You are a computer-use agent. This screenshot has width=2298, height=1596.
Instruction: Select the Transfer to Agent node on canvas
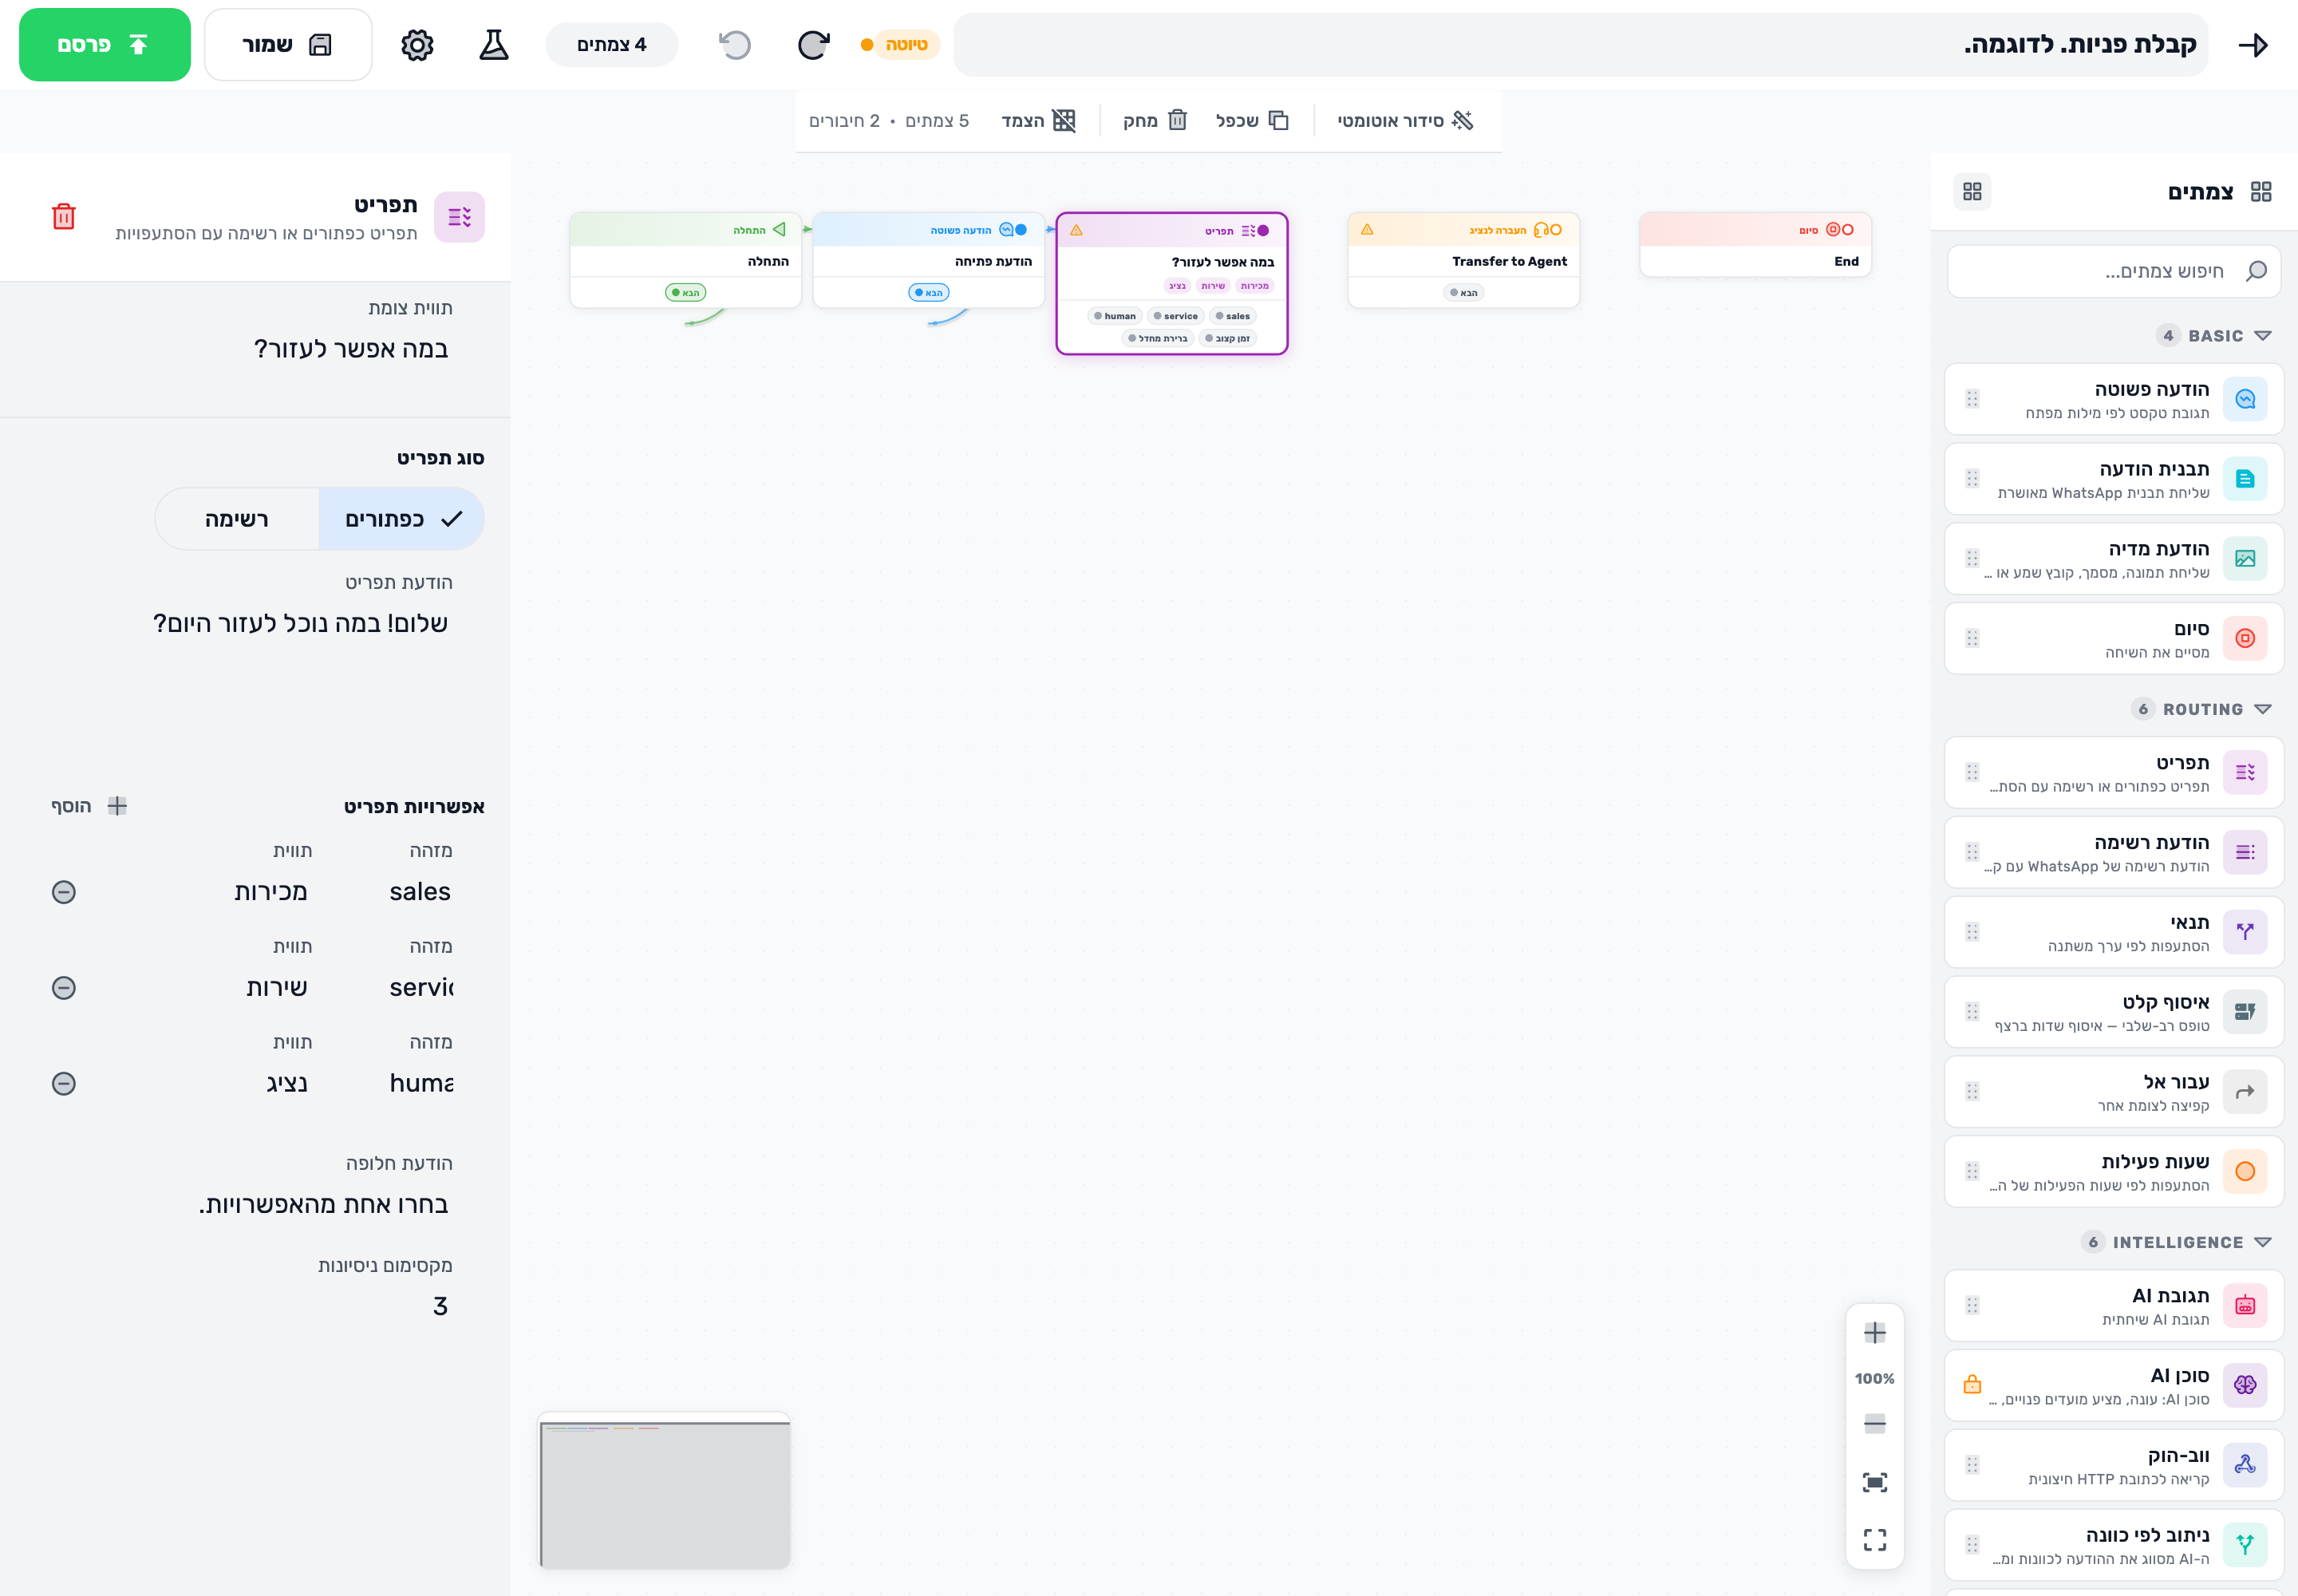pos(1464,260)
